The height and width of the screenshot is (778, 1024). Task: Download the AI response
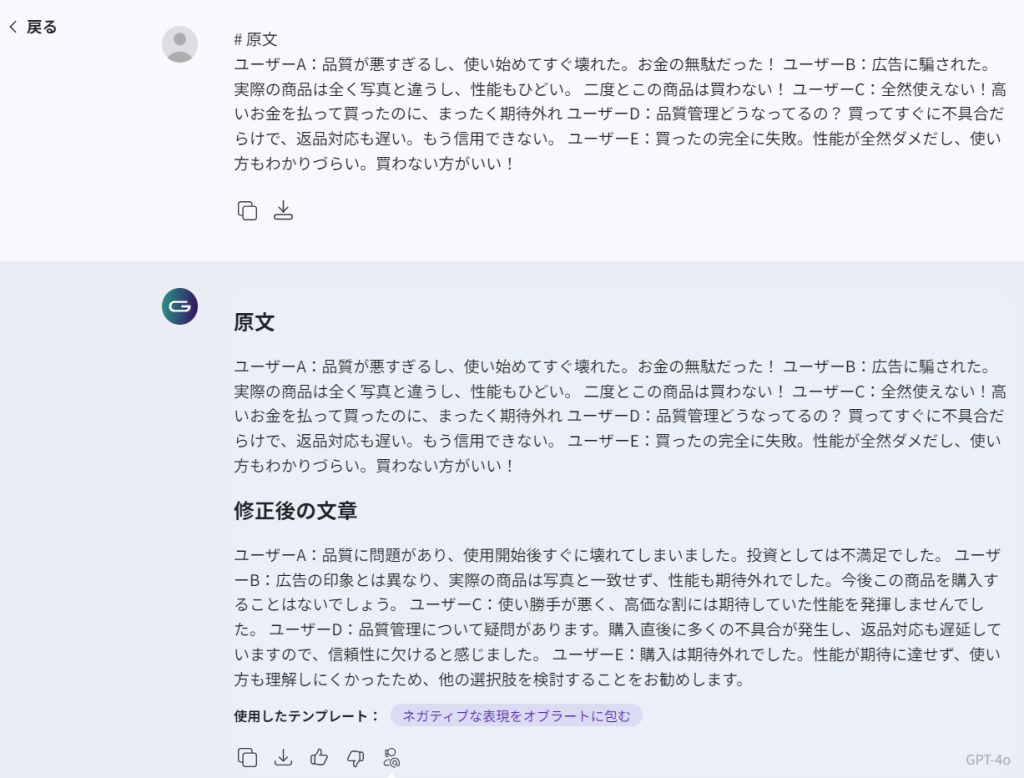283,757
